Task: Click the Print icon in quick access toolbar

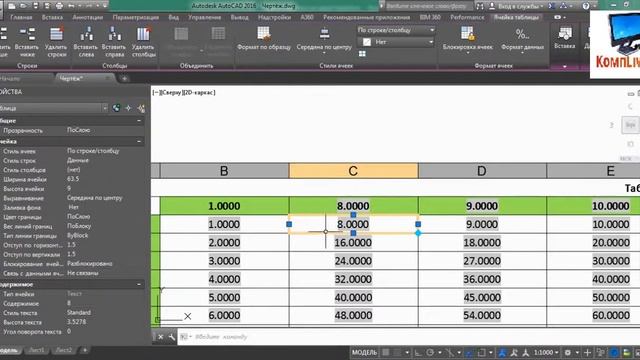Action: (60, 6)
